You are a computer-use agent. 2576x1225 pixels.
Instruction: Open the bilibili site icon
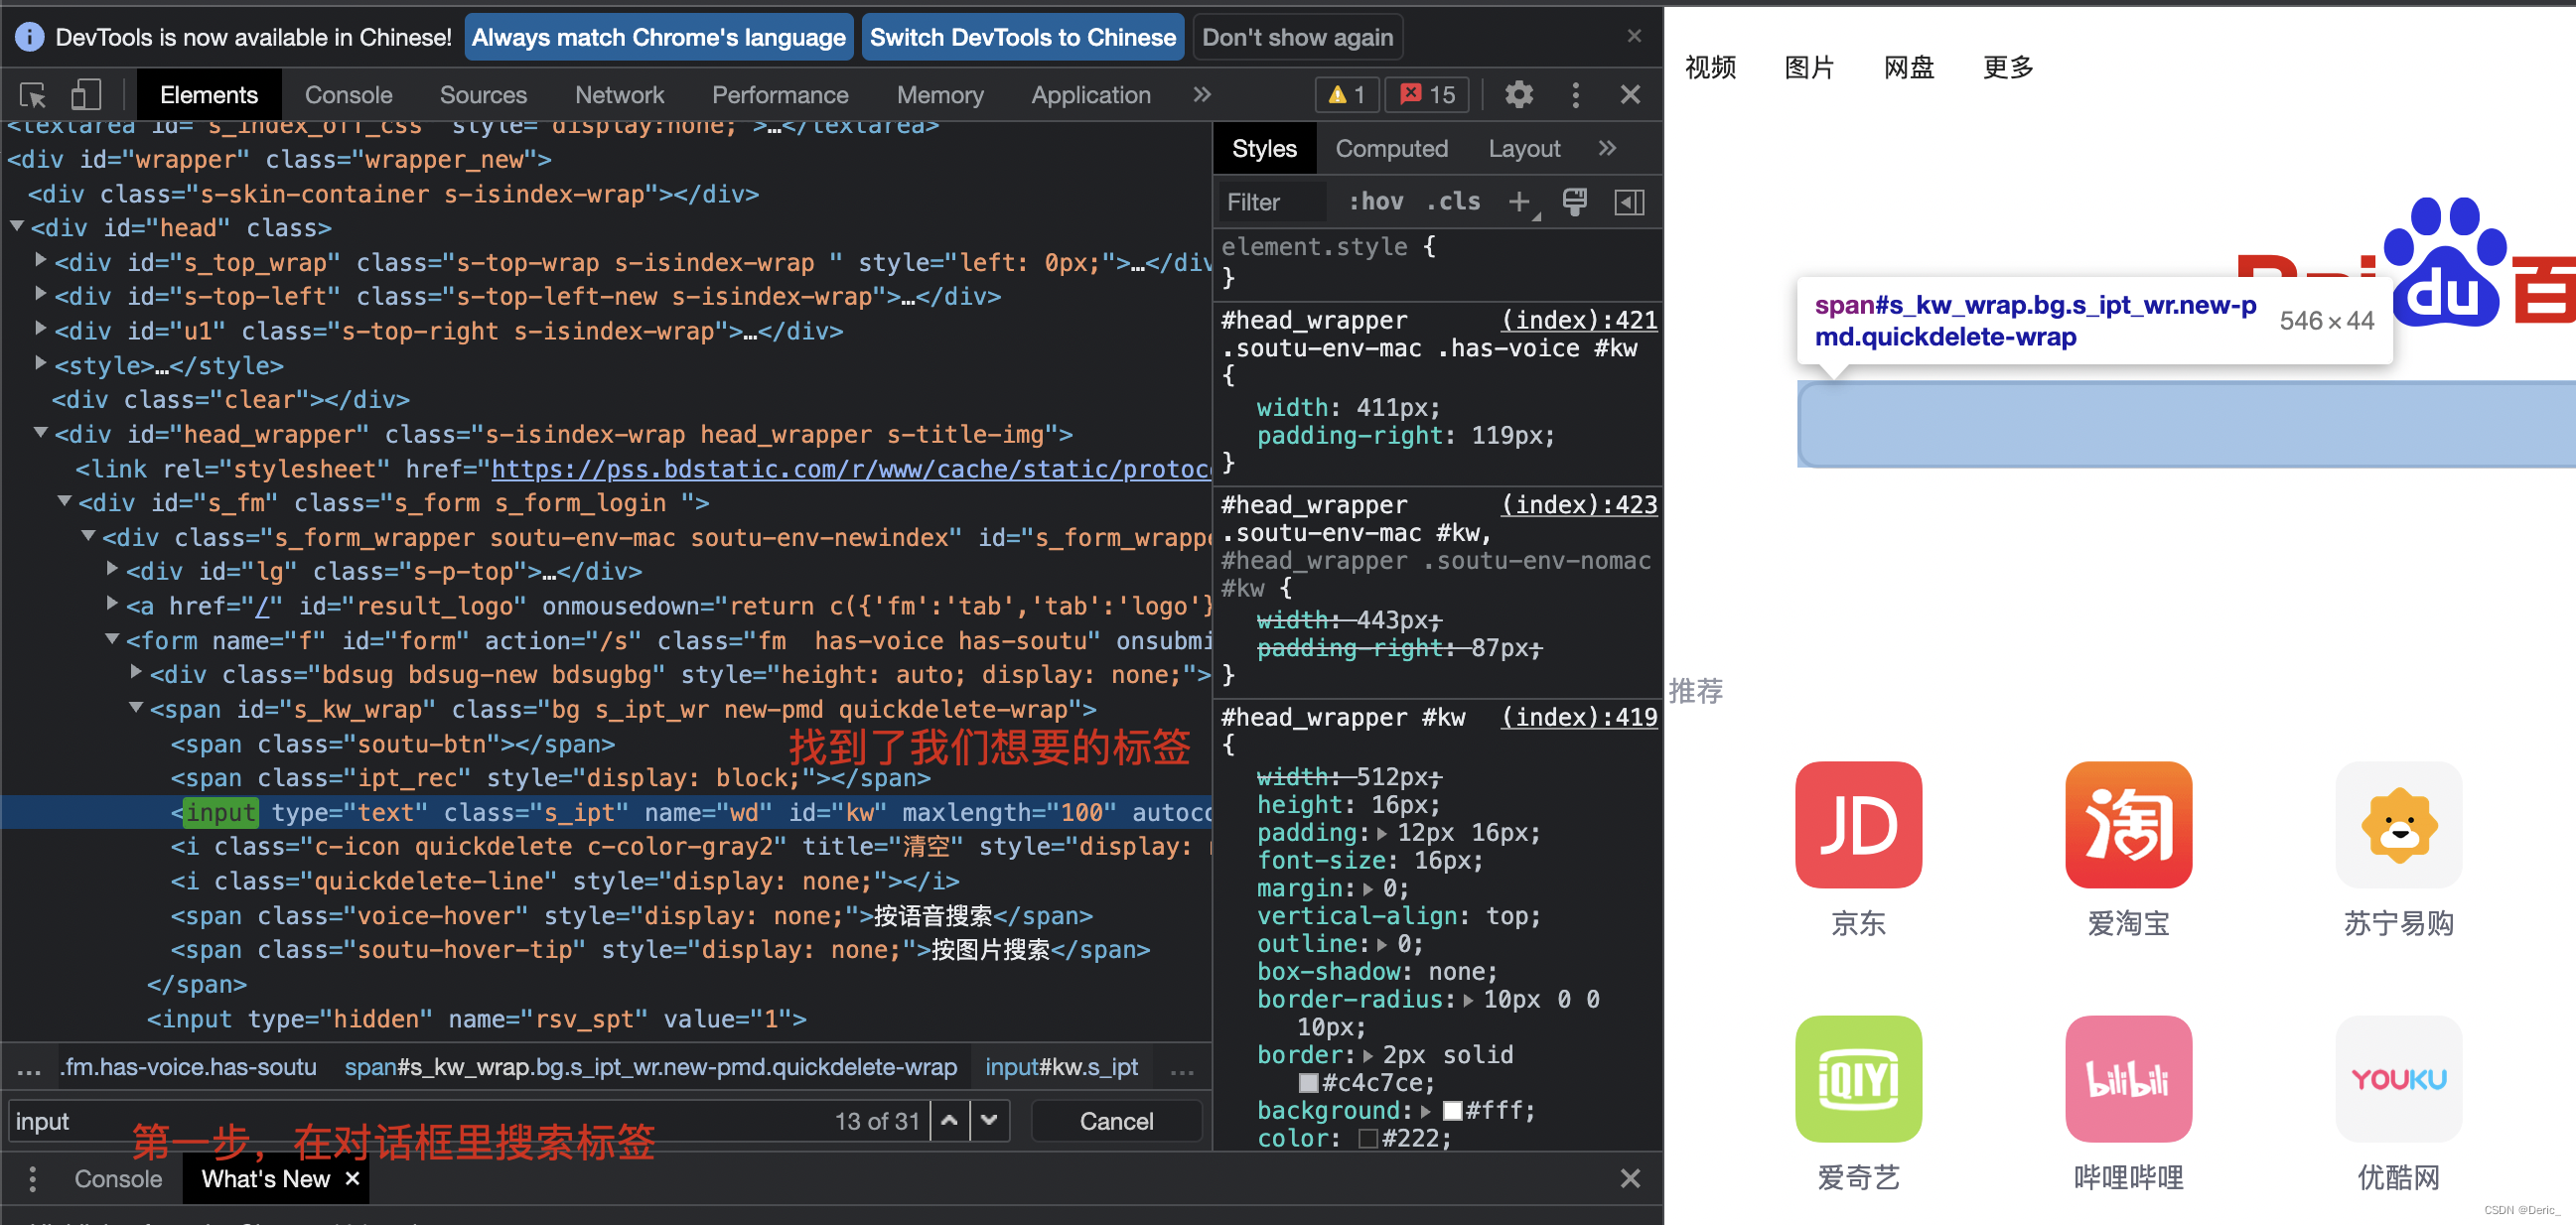[2128, 1079]
